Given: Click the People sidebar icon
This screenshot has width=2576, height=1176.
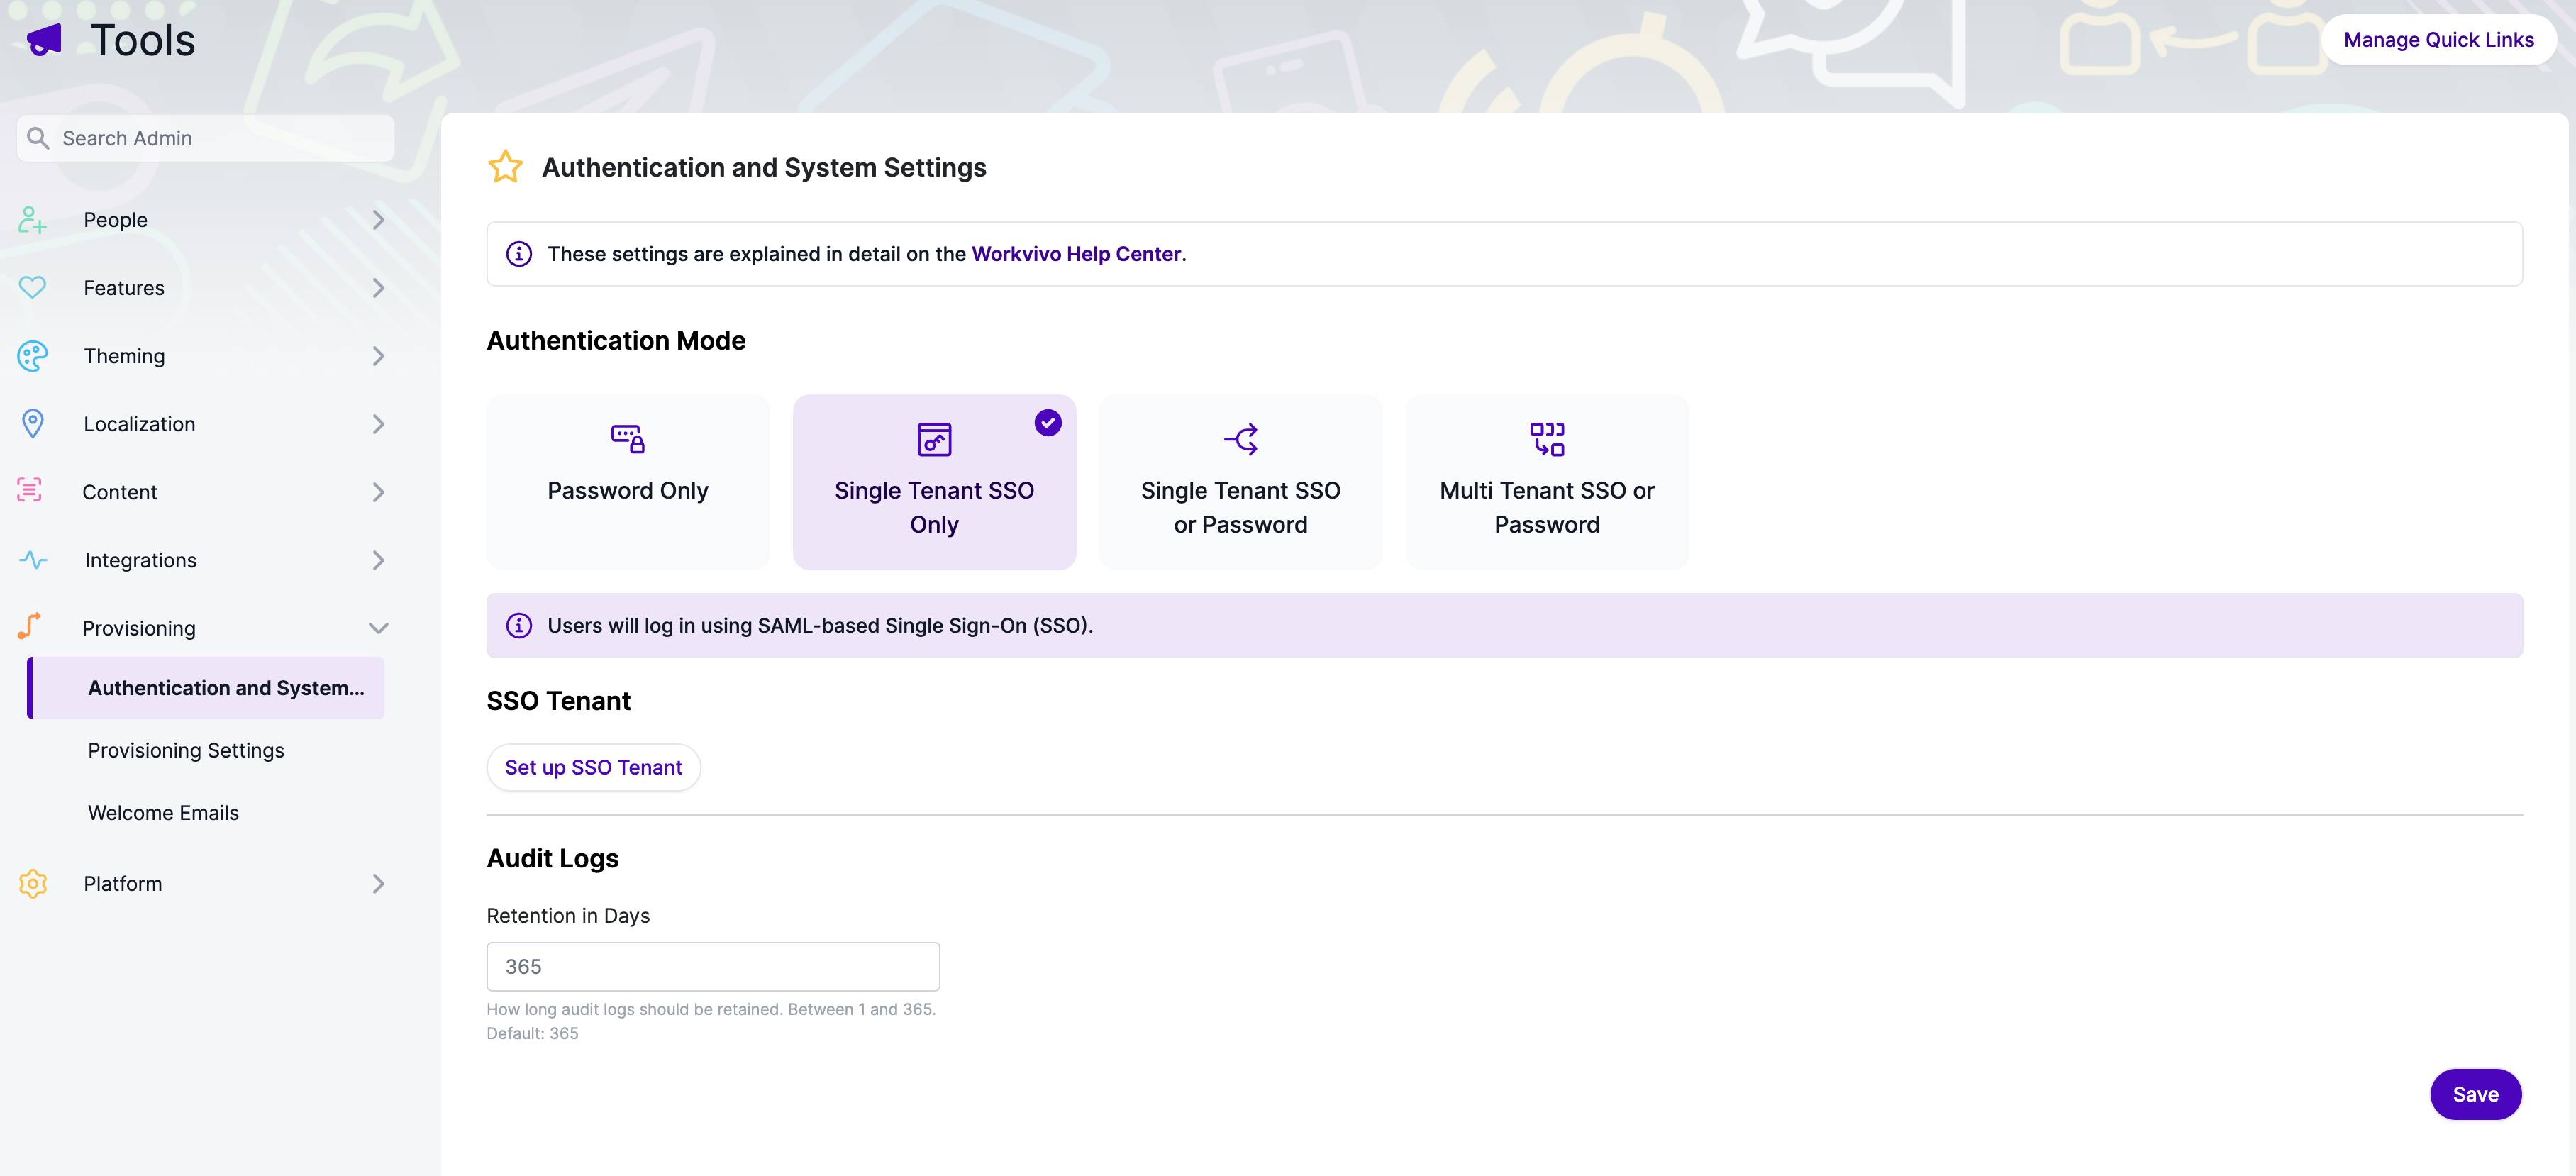Looking at the screenshot, I should point(32,220).
